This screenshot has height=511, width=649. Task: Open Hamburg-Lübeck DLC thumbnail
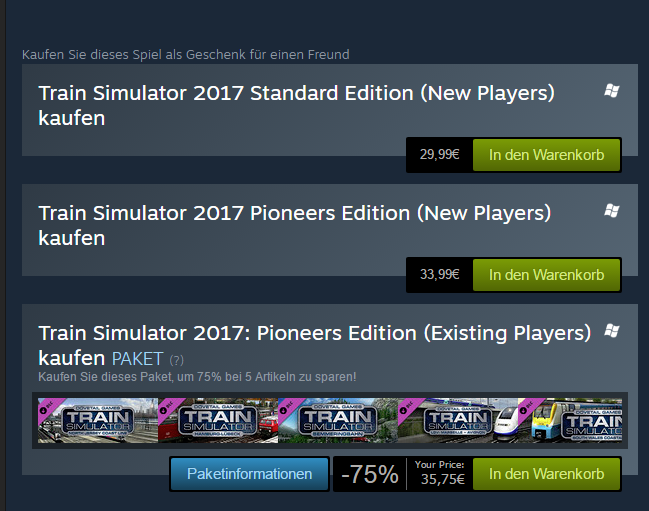[217, 420]
